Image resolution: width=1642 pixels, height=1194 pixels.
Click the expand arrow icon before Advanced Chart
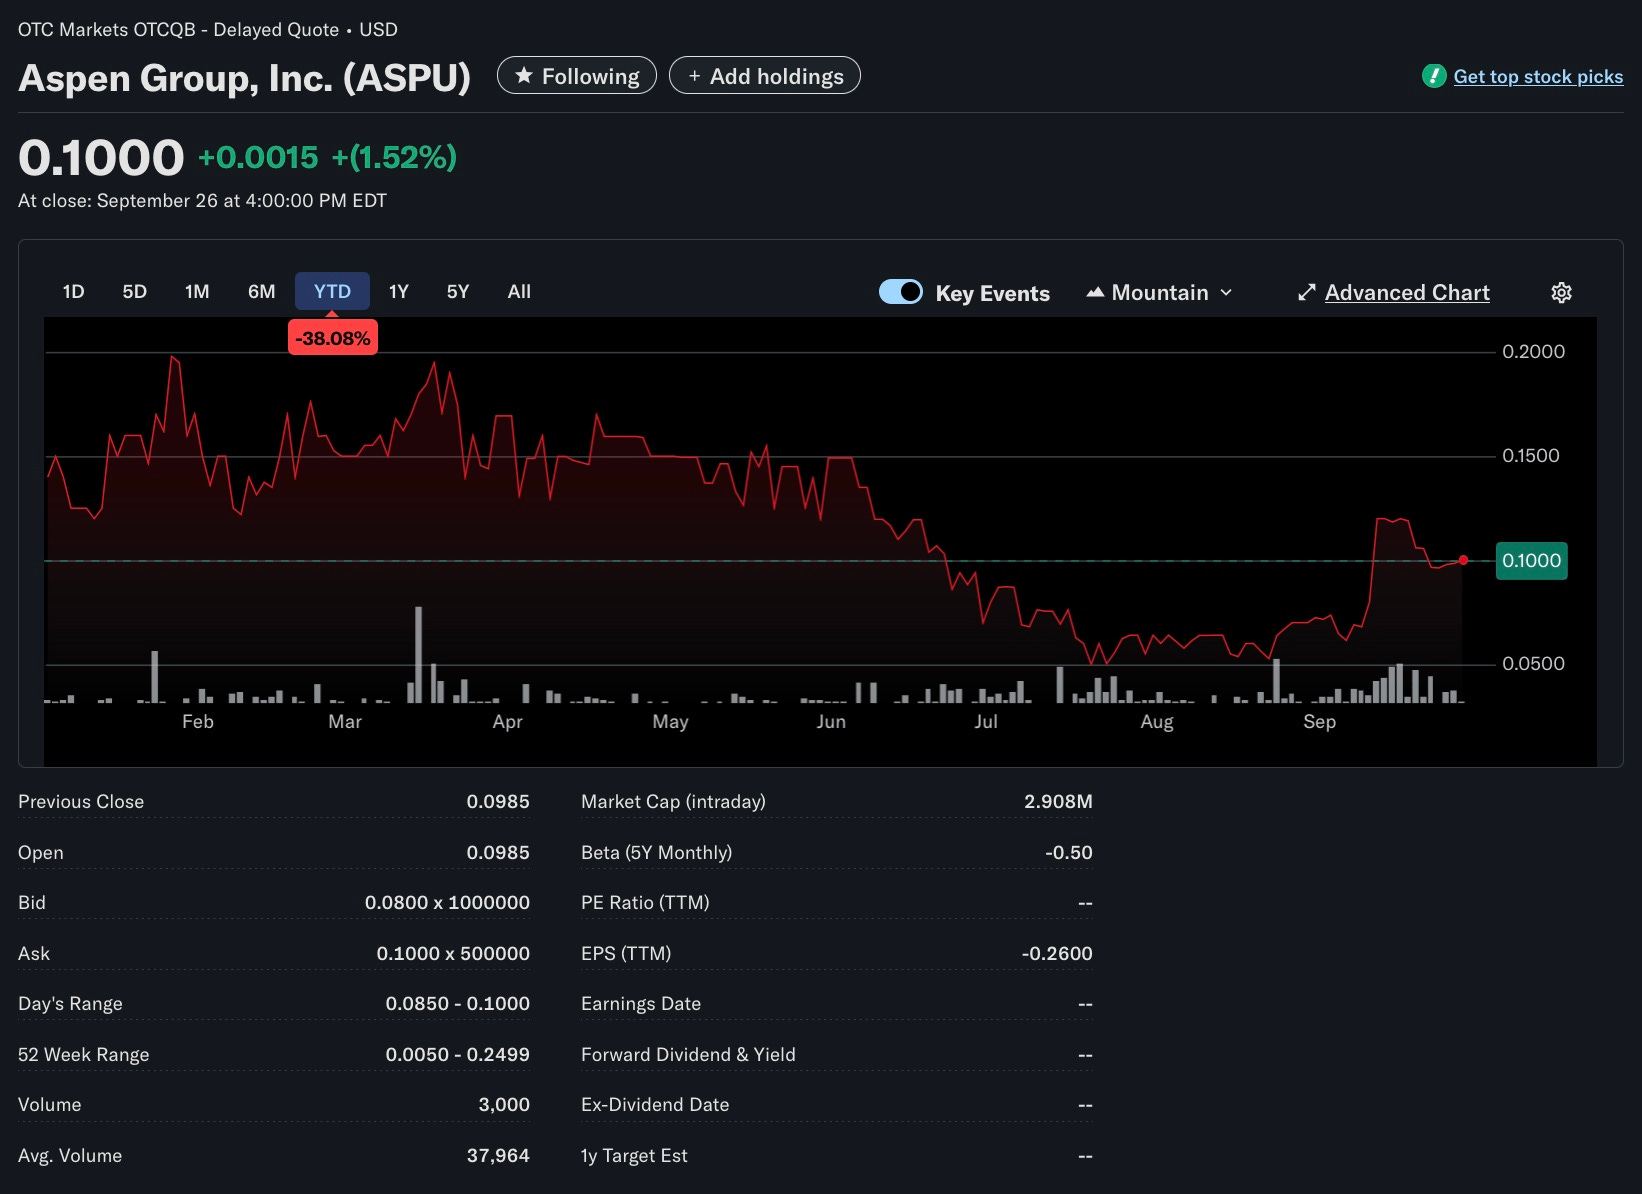1306,292
